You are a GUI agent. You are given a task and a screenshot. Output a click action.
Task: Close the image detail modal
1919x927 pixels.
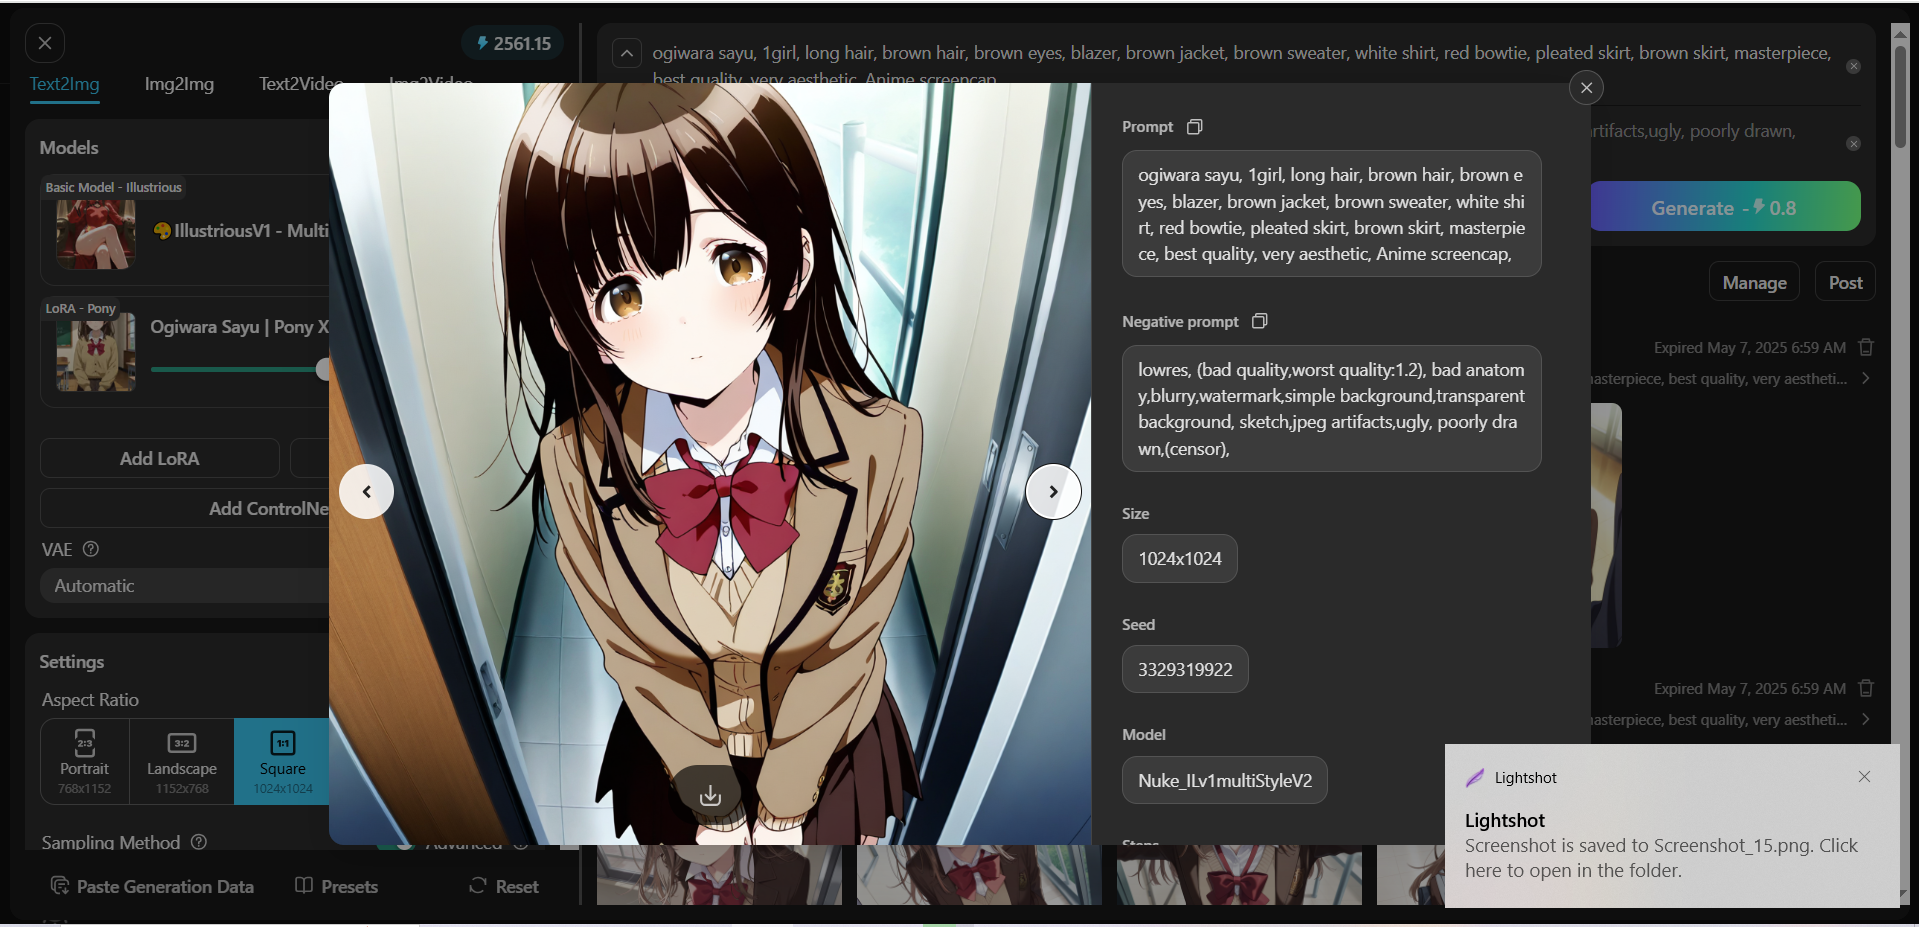1586,88
